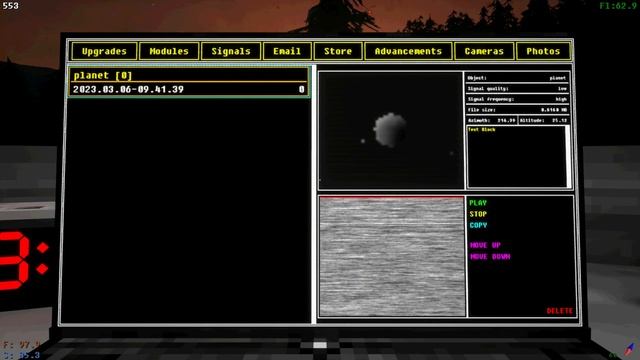The image size is (640, 360).
Task: Play the selected signal
Action: (478, 203)
